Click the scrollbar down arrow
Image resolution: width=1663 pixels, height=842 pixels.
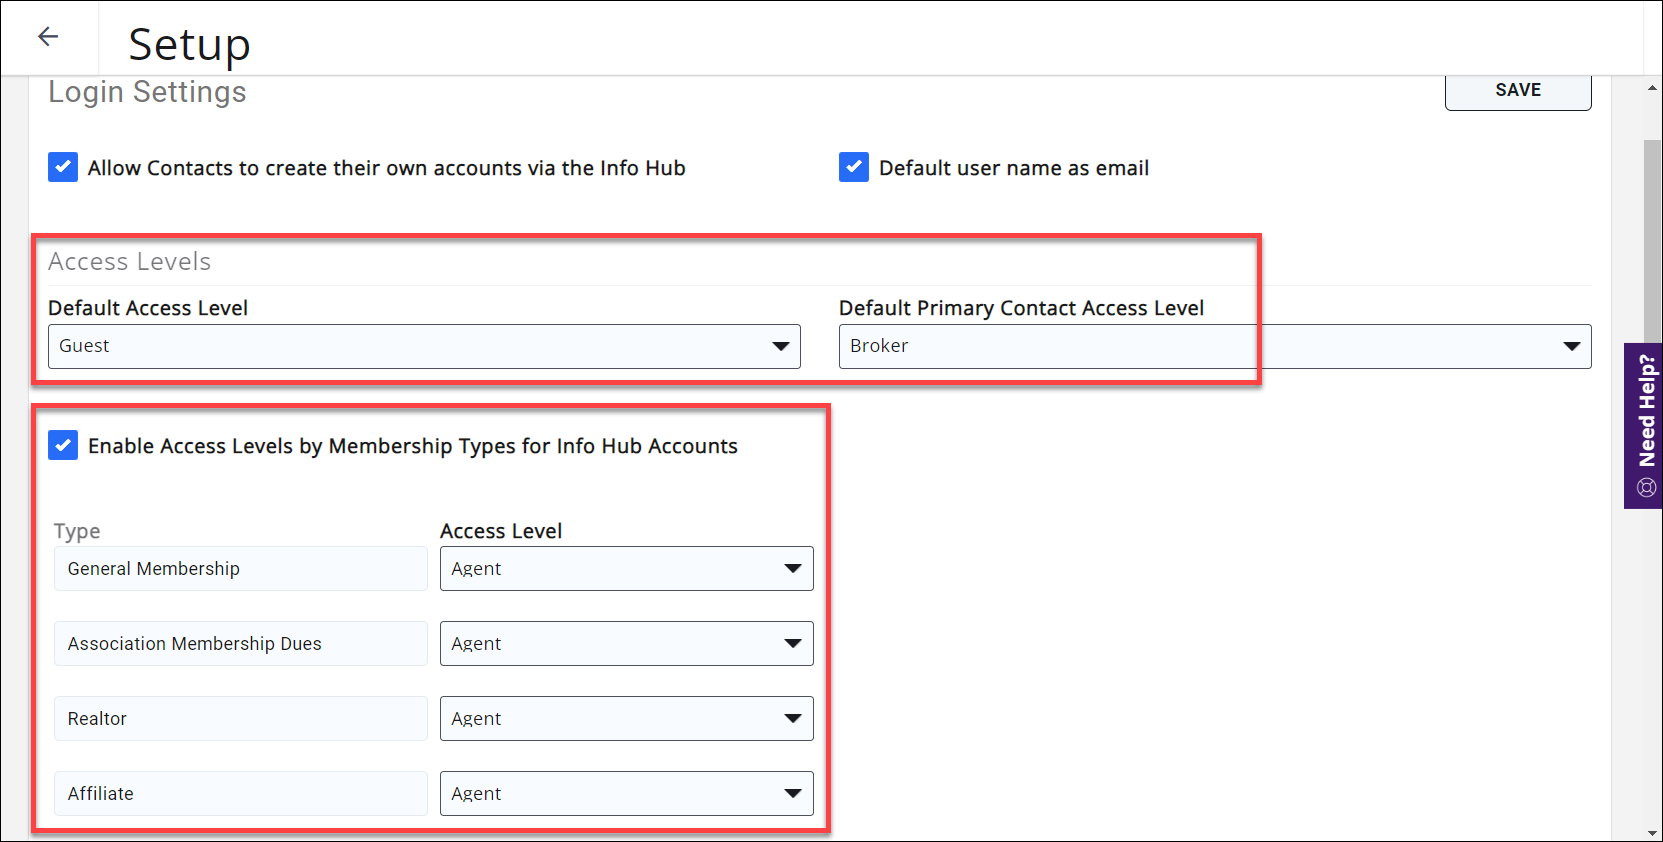[1652, 832]
